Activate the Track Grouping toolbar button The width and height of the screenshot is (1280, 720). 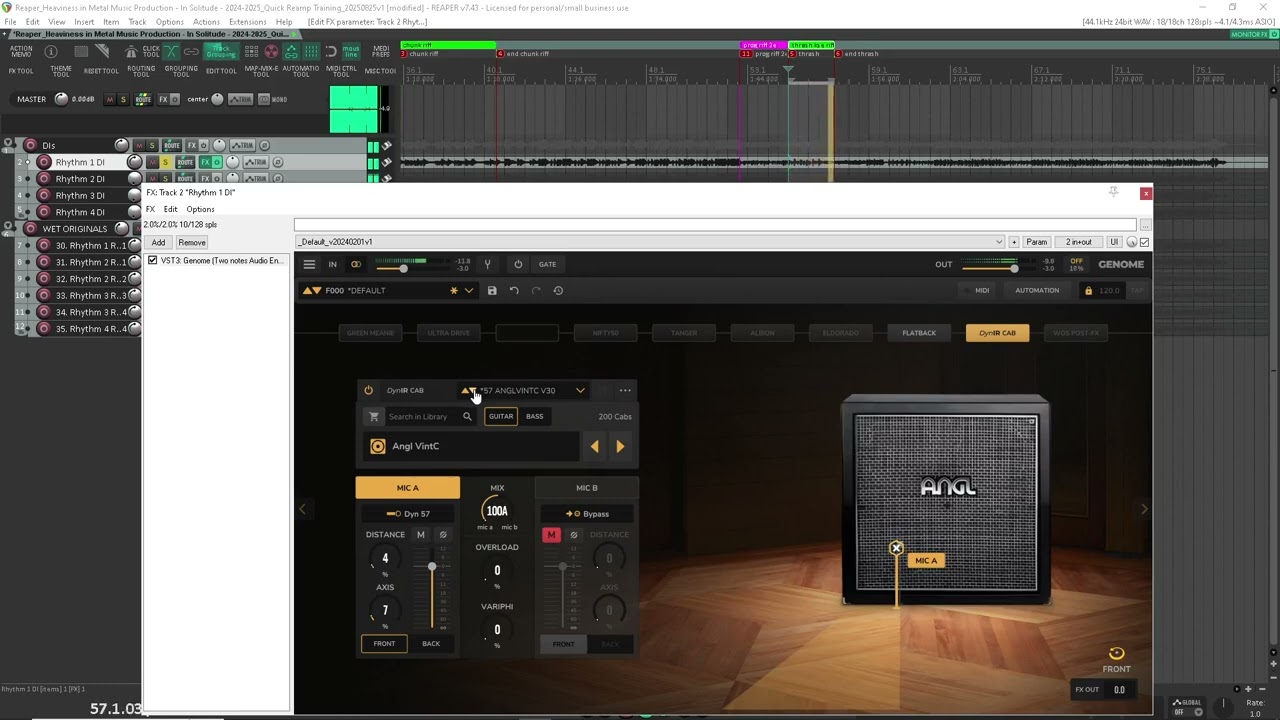[220, 51]
